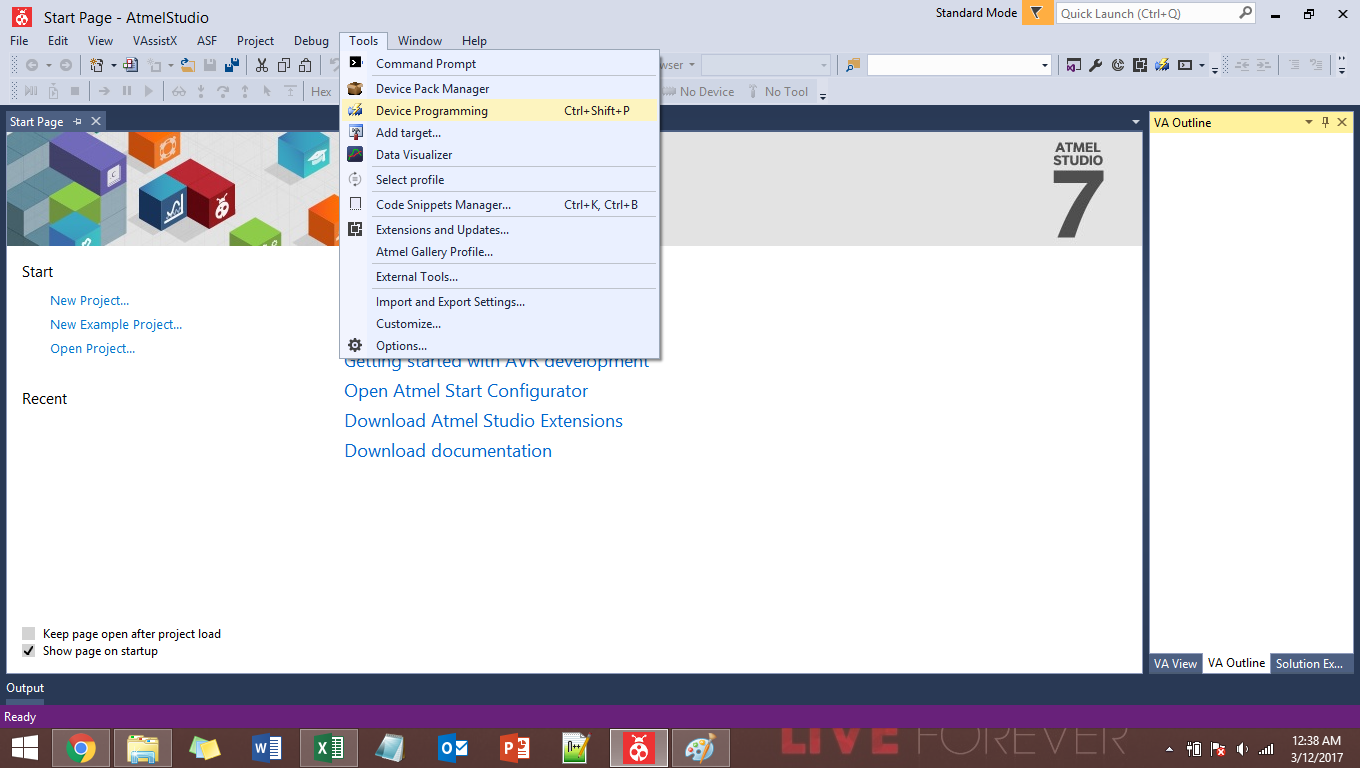Click the Device Programming lightning toolbar icon
This screenshot has height=768, width=1360.
(x=1162, y=65)
